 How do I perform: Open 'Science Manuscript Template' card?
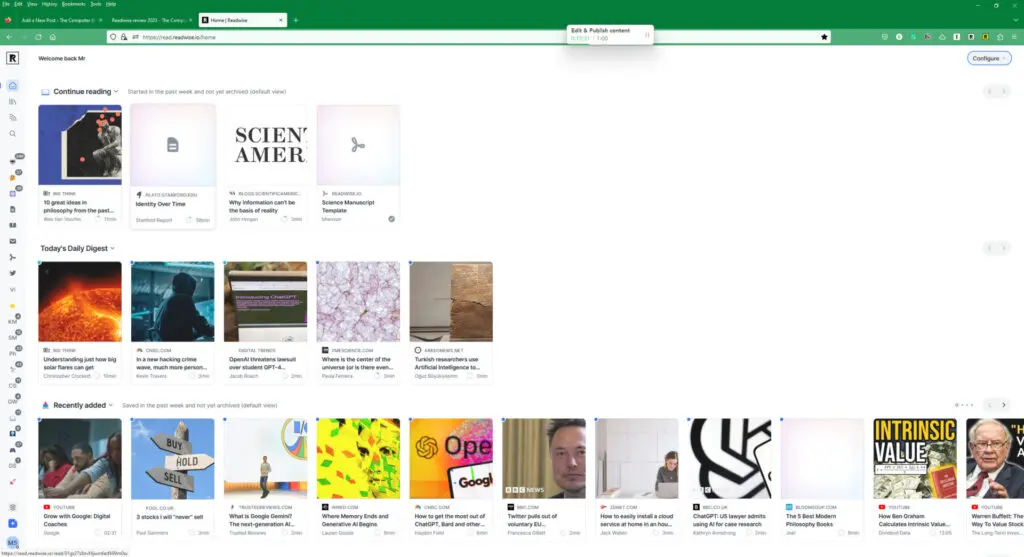(358, 164)
